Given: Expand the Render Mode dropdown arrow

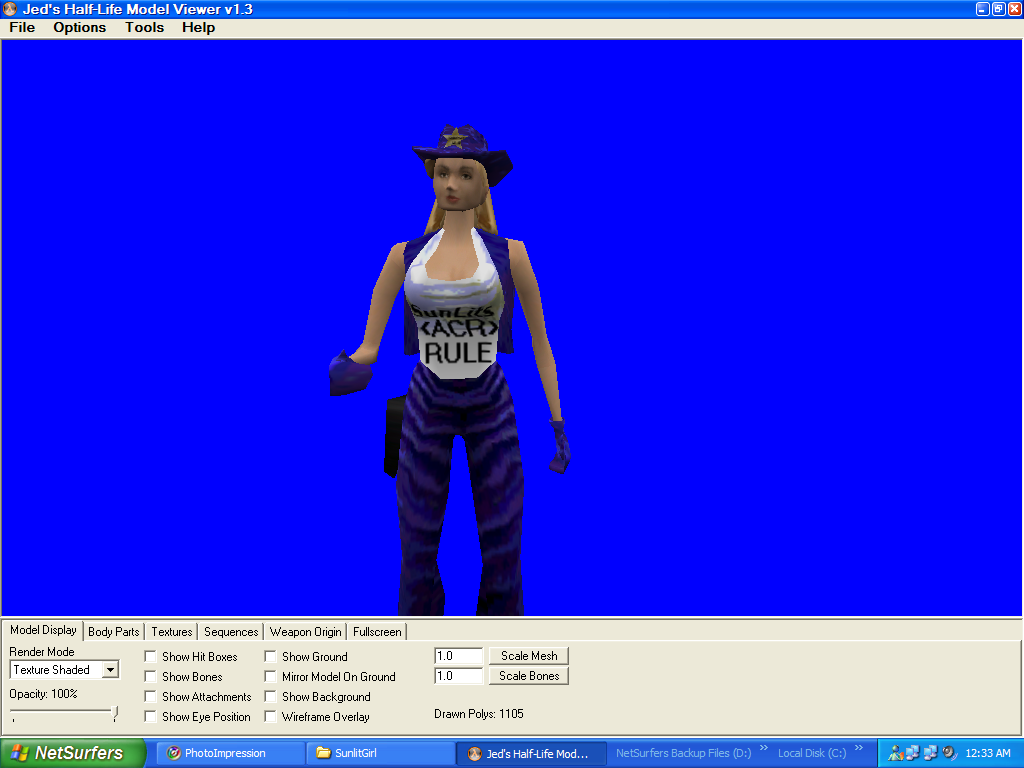Looking at the screenshot, I should coord(110,670).
